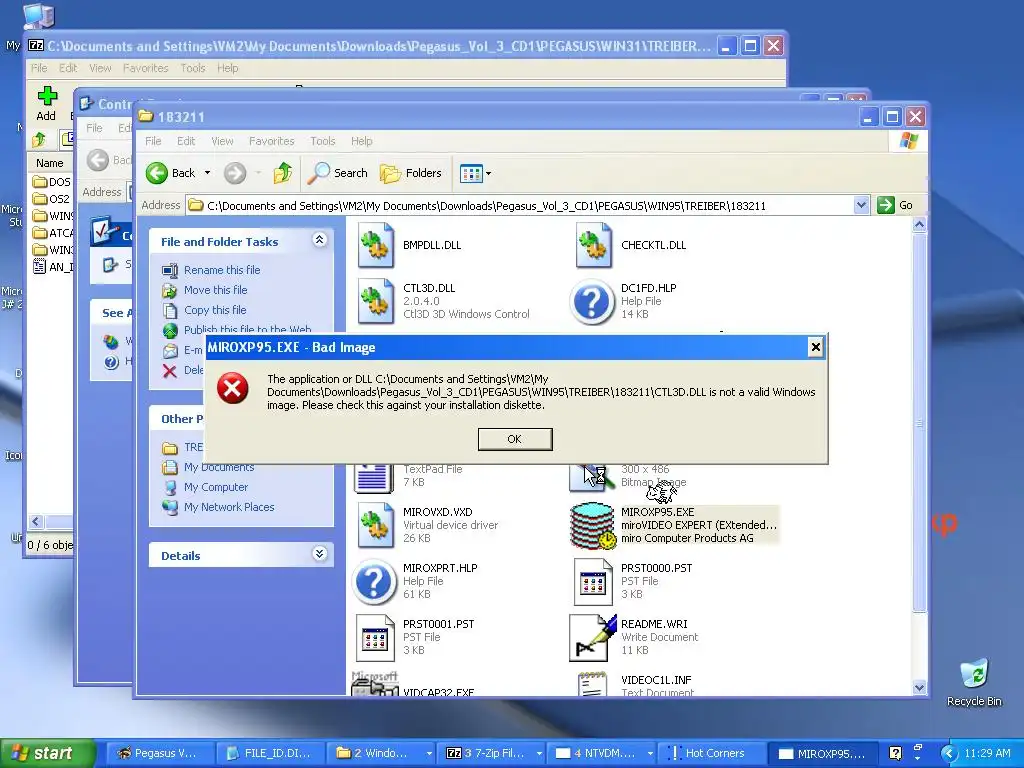Click scroll up arrow in file list
The image size is (1024, 768).
point(919,225)
